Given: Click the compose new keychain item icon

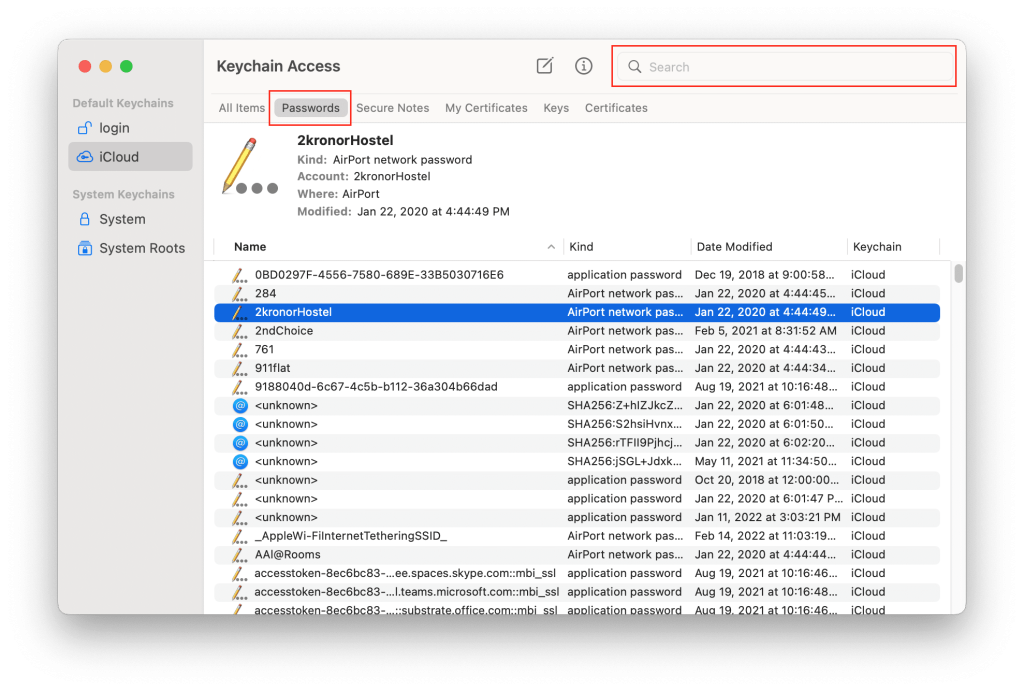Looking at the screenshot, I should [545, 66].
